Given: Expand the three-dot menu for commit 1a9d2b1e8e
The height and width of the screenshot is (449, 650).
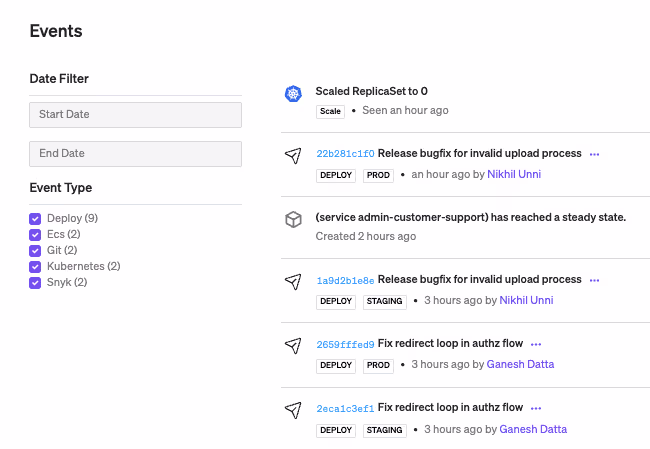Looking at the screenshot, I should (x=594, y=280).
